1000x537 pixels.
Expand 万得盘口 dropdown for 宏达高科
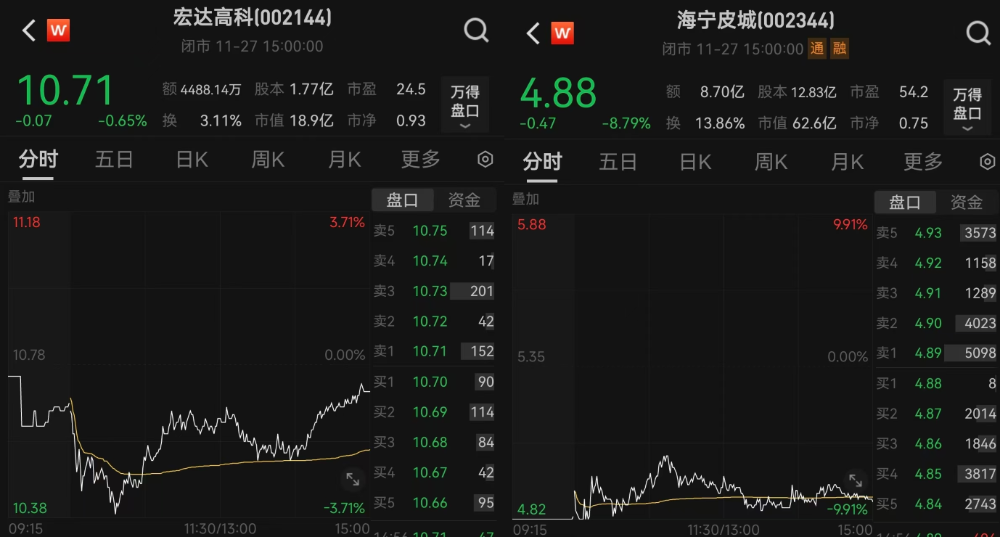click(x=465, y=105)
